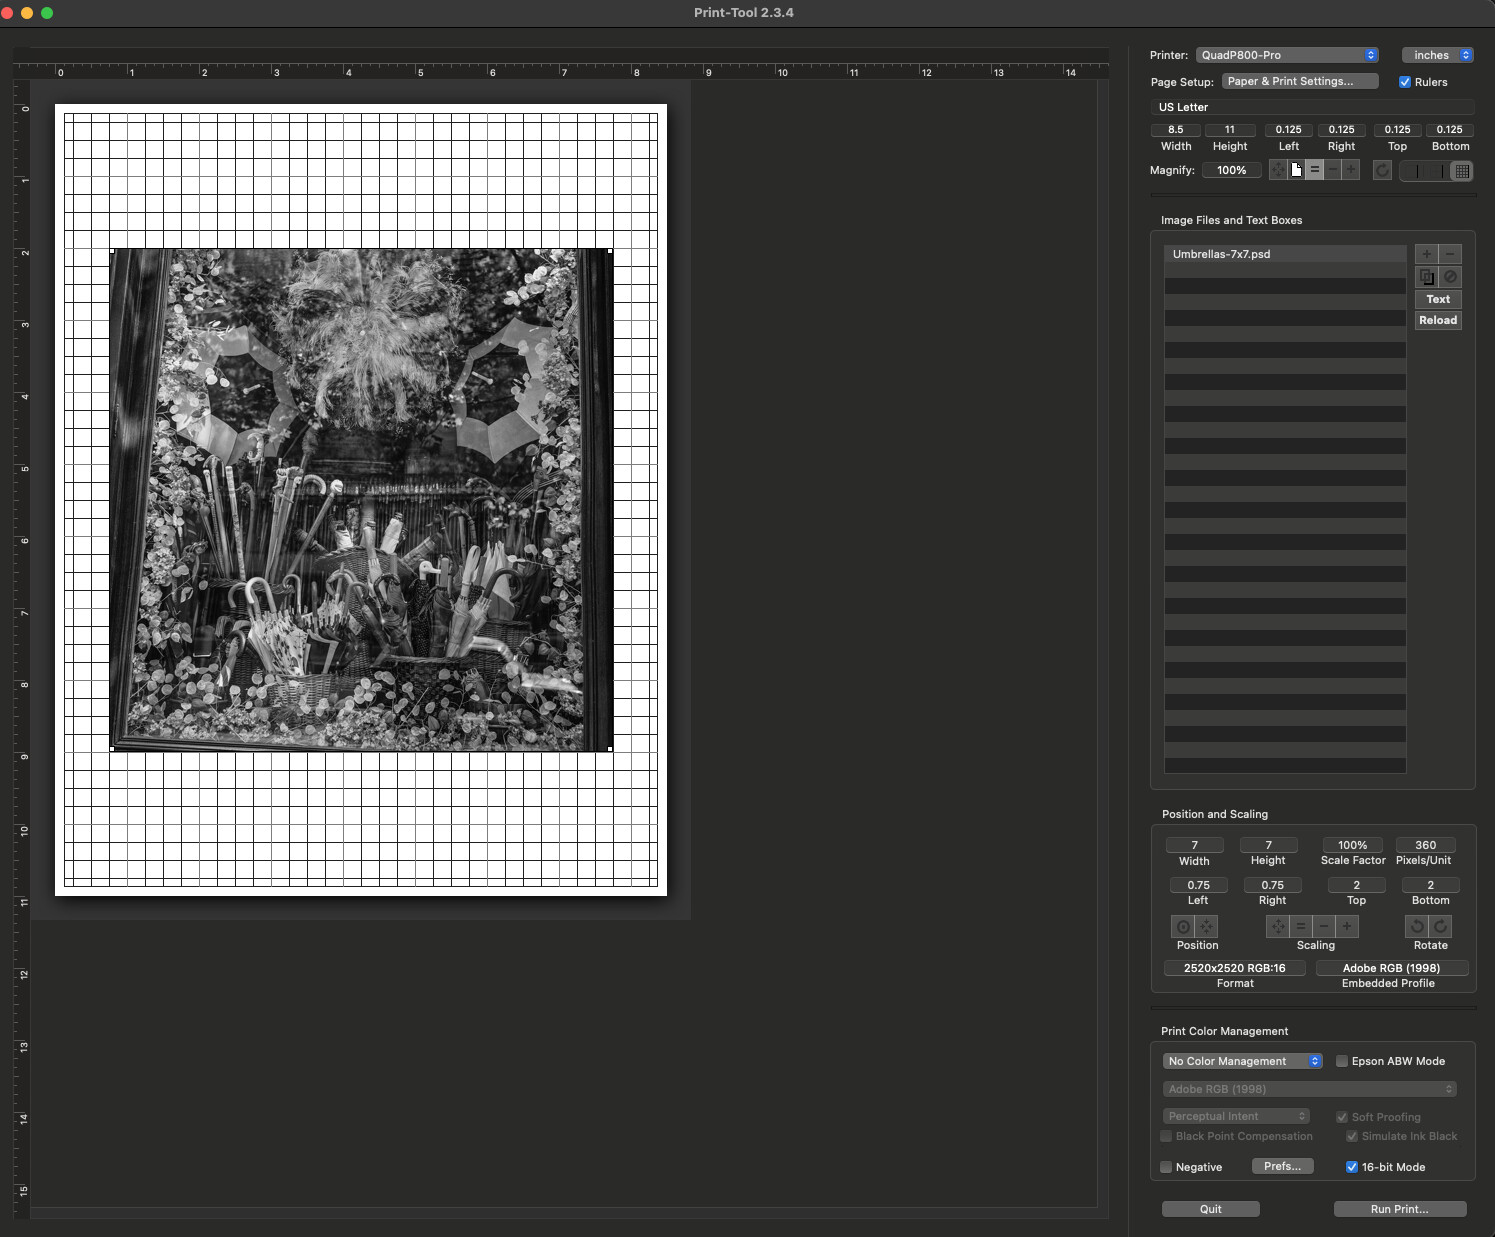The height and width of the screenshot is (1237, 1495).
Task: Disable 16-bit Mode checkbox
Action: point(1352,1167)
